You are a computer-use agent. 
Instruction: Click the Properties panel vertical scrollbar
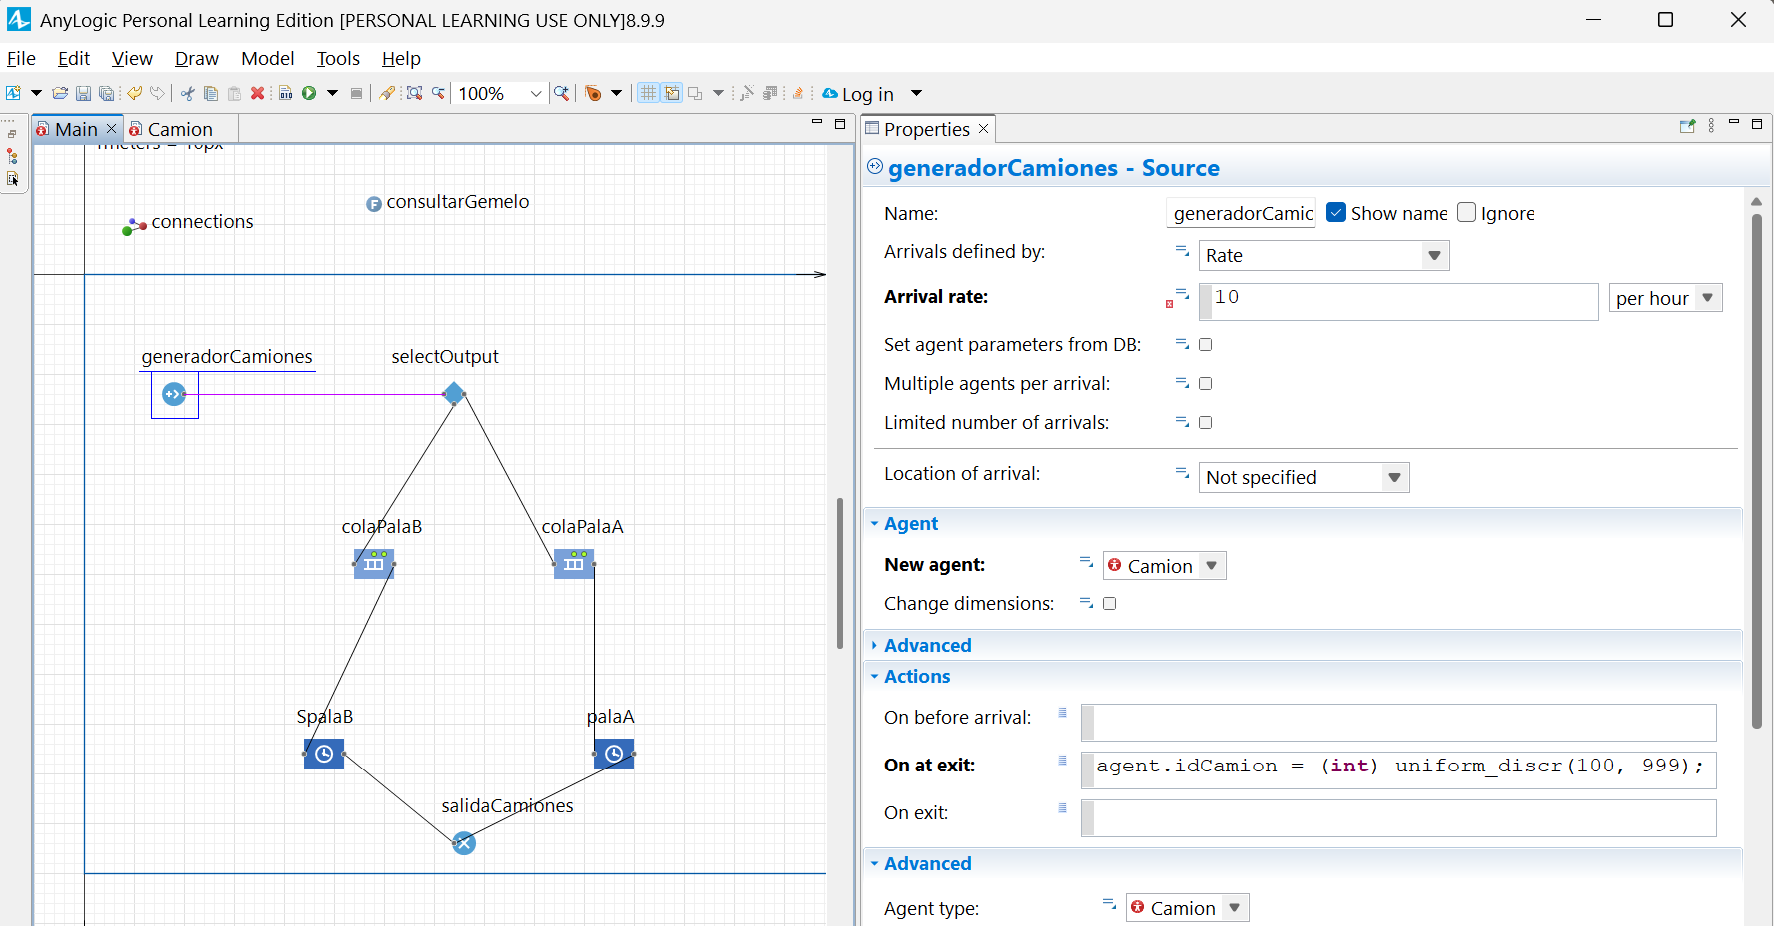click(x=1757, y=470)
